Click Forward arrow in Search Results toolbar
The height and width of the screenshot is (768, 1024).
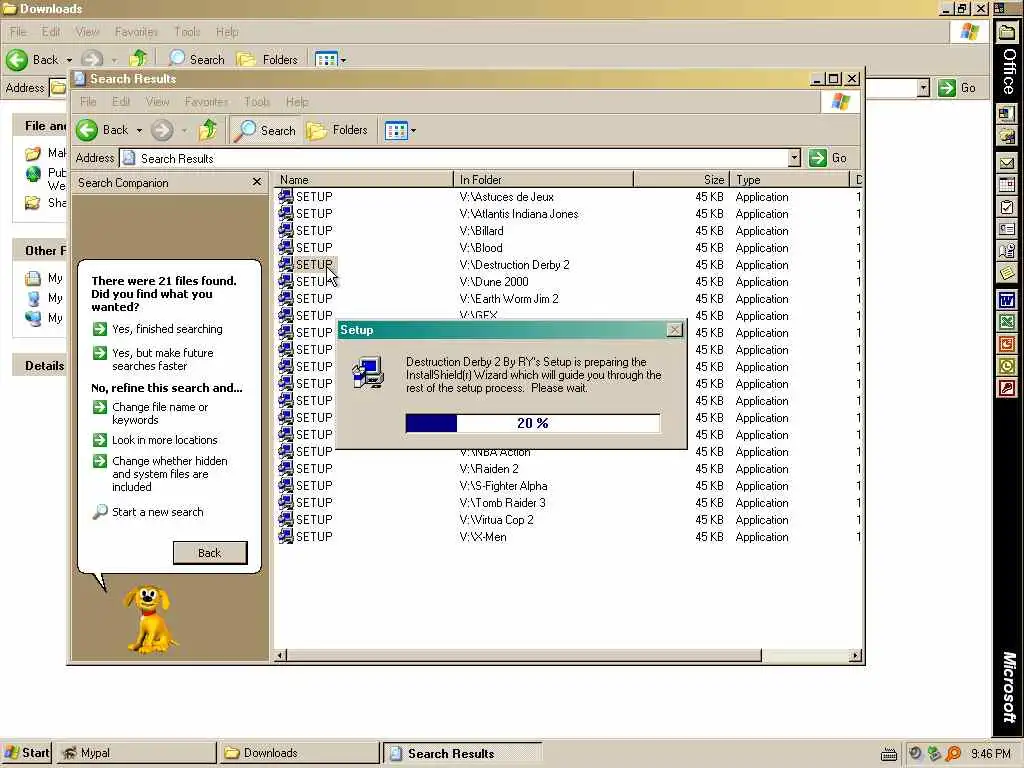point(162,130)
